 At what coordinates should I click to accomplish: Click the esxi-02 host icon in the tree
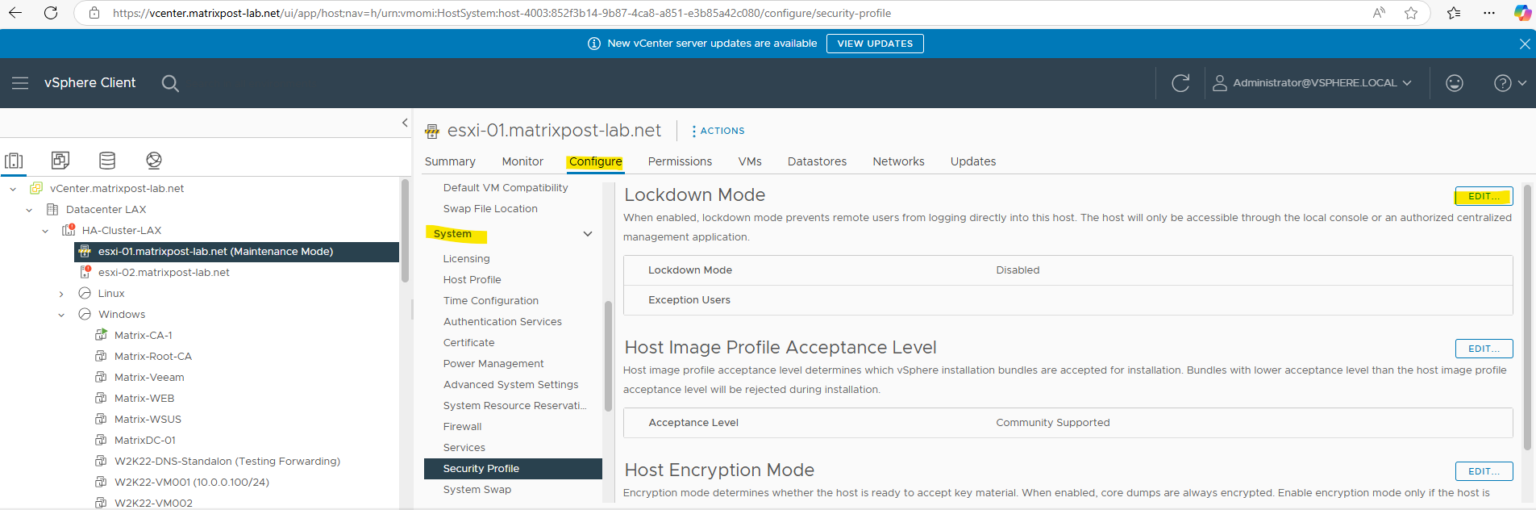click(x=85, y=272)
